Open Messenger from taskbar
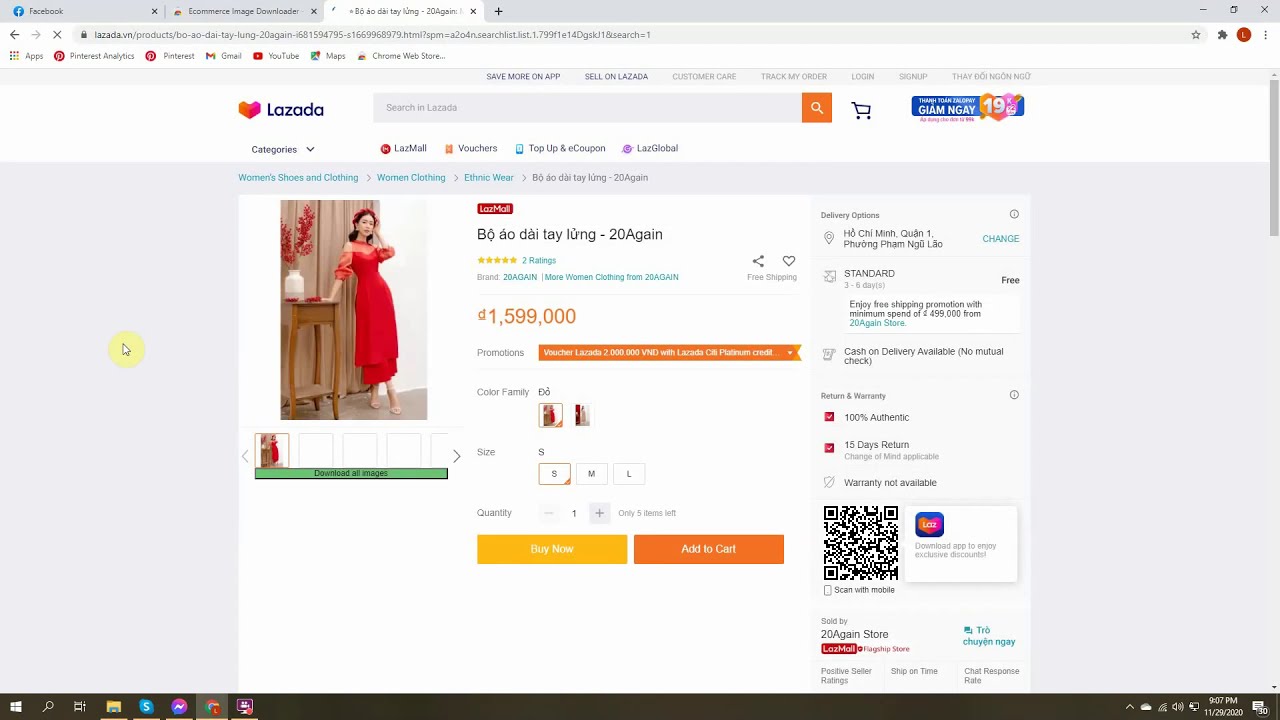1280x720 pixels. tap(179, 707)
